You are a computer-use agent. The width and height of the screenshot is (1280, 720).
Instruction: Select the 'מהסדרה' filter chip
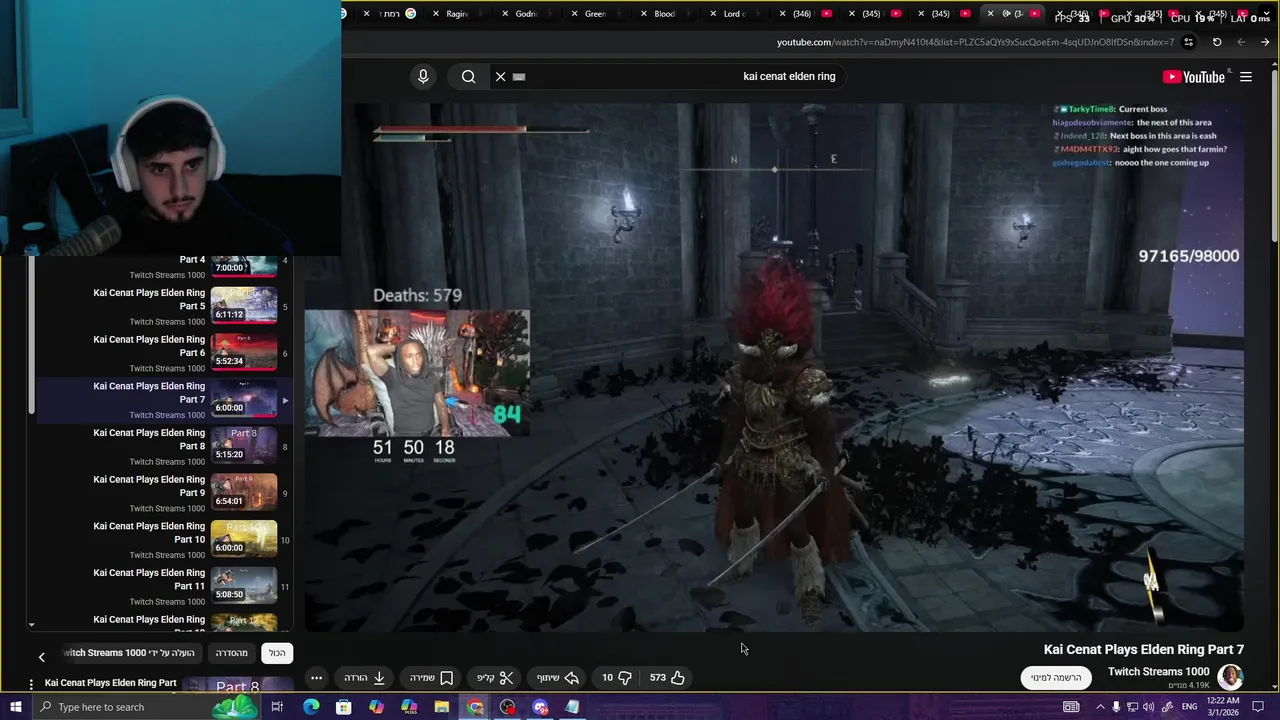click(x=232, y=653)
